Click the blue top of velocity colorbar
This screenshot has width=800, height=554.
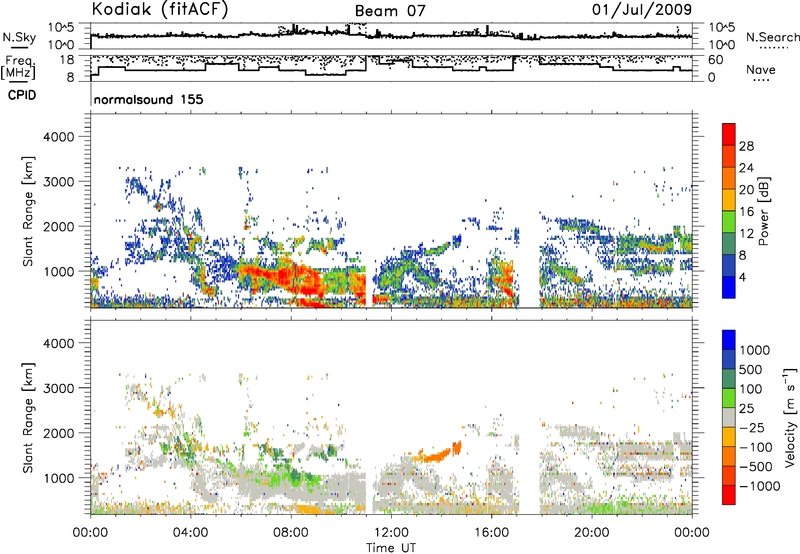(729, 339)
